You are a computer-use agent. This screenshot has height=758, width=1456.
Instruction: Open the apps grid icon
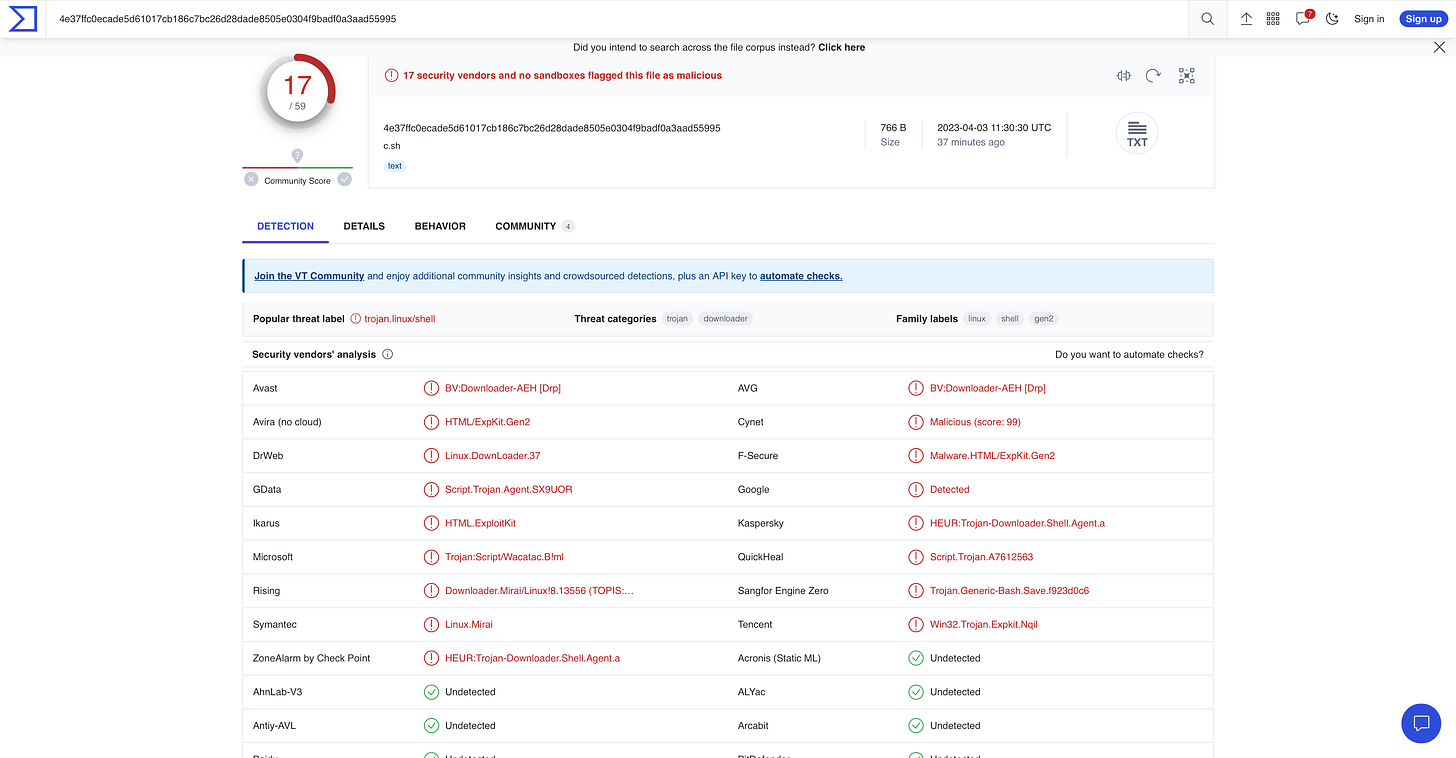pyautogui.click(x=1273, y=19)
